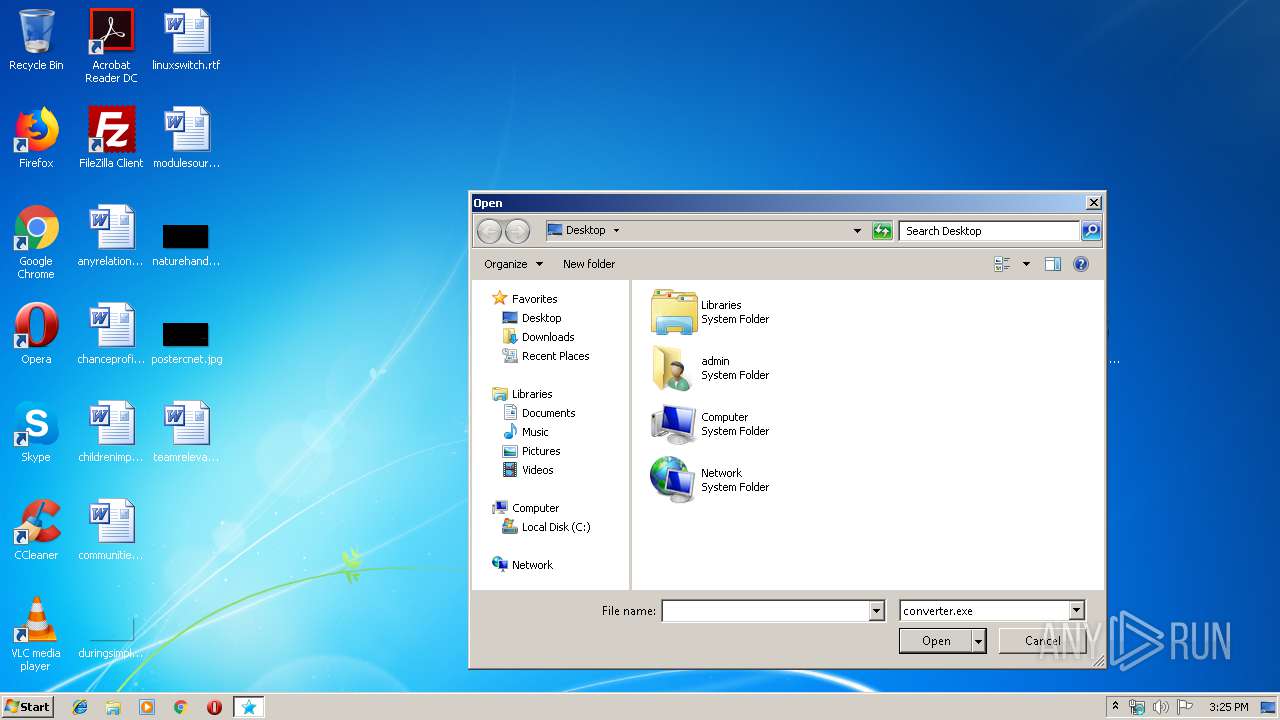
Task: Open CCleaner desktop shortcut
Action: click(x=36, y=530)
